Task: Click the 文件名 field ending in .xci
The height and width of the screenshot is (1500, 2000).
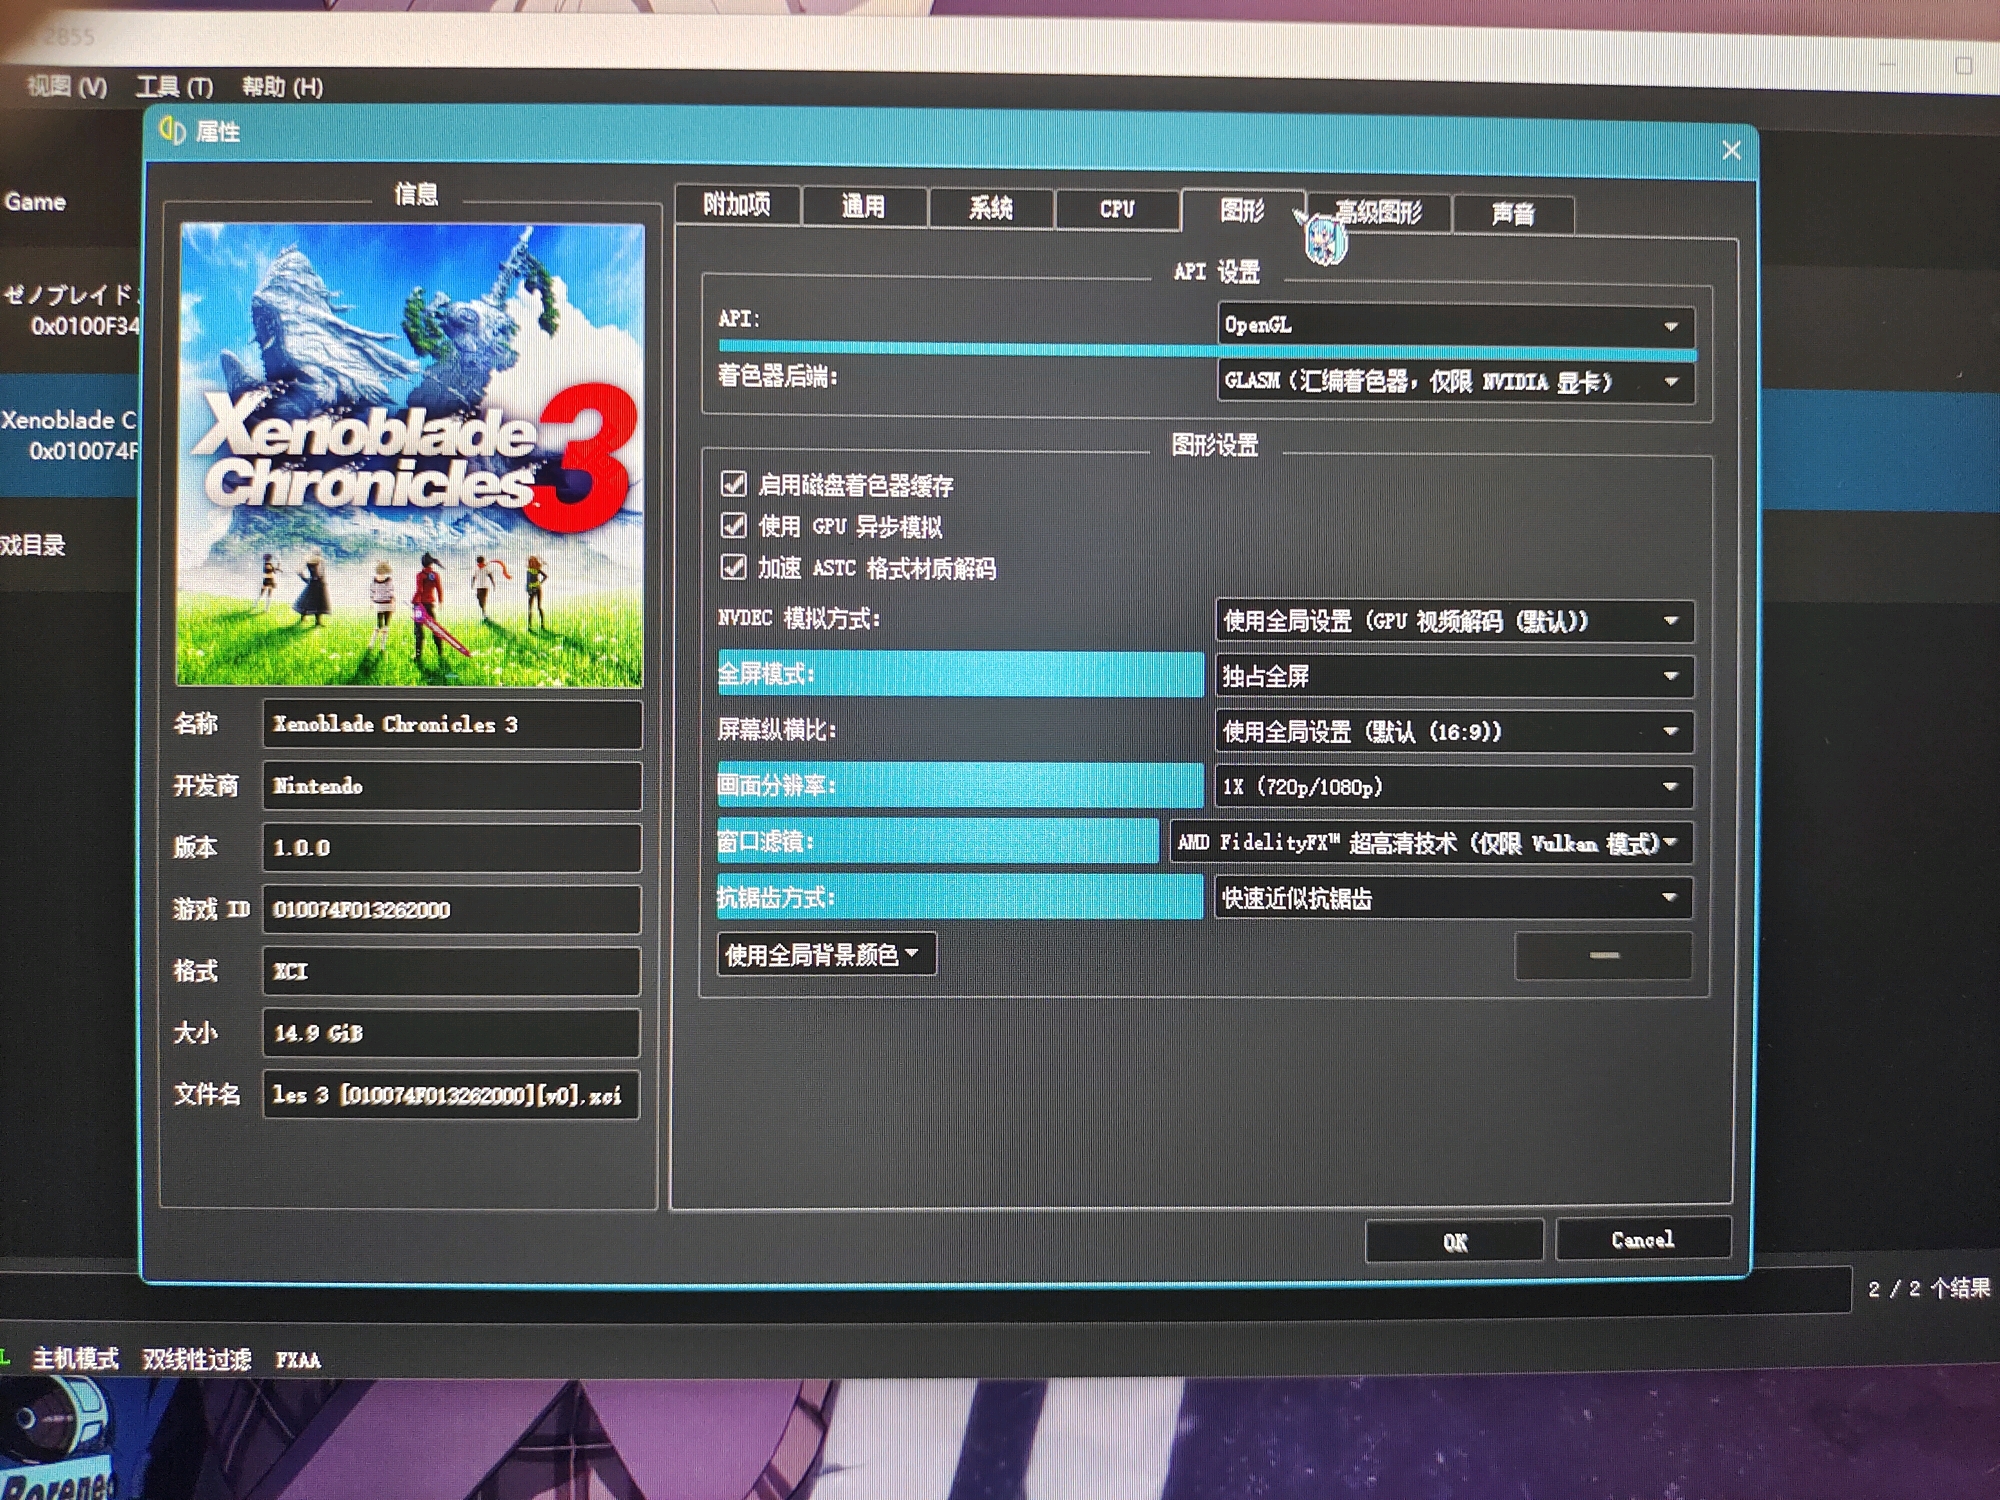Action: tap(452, 1095)
